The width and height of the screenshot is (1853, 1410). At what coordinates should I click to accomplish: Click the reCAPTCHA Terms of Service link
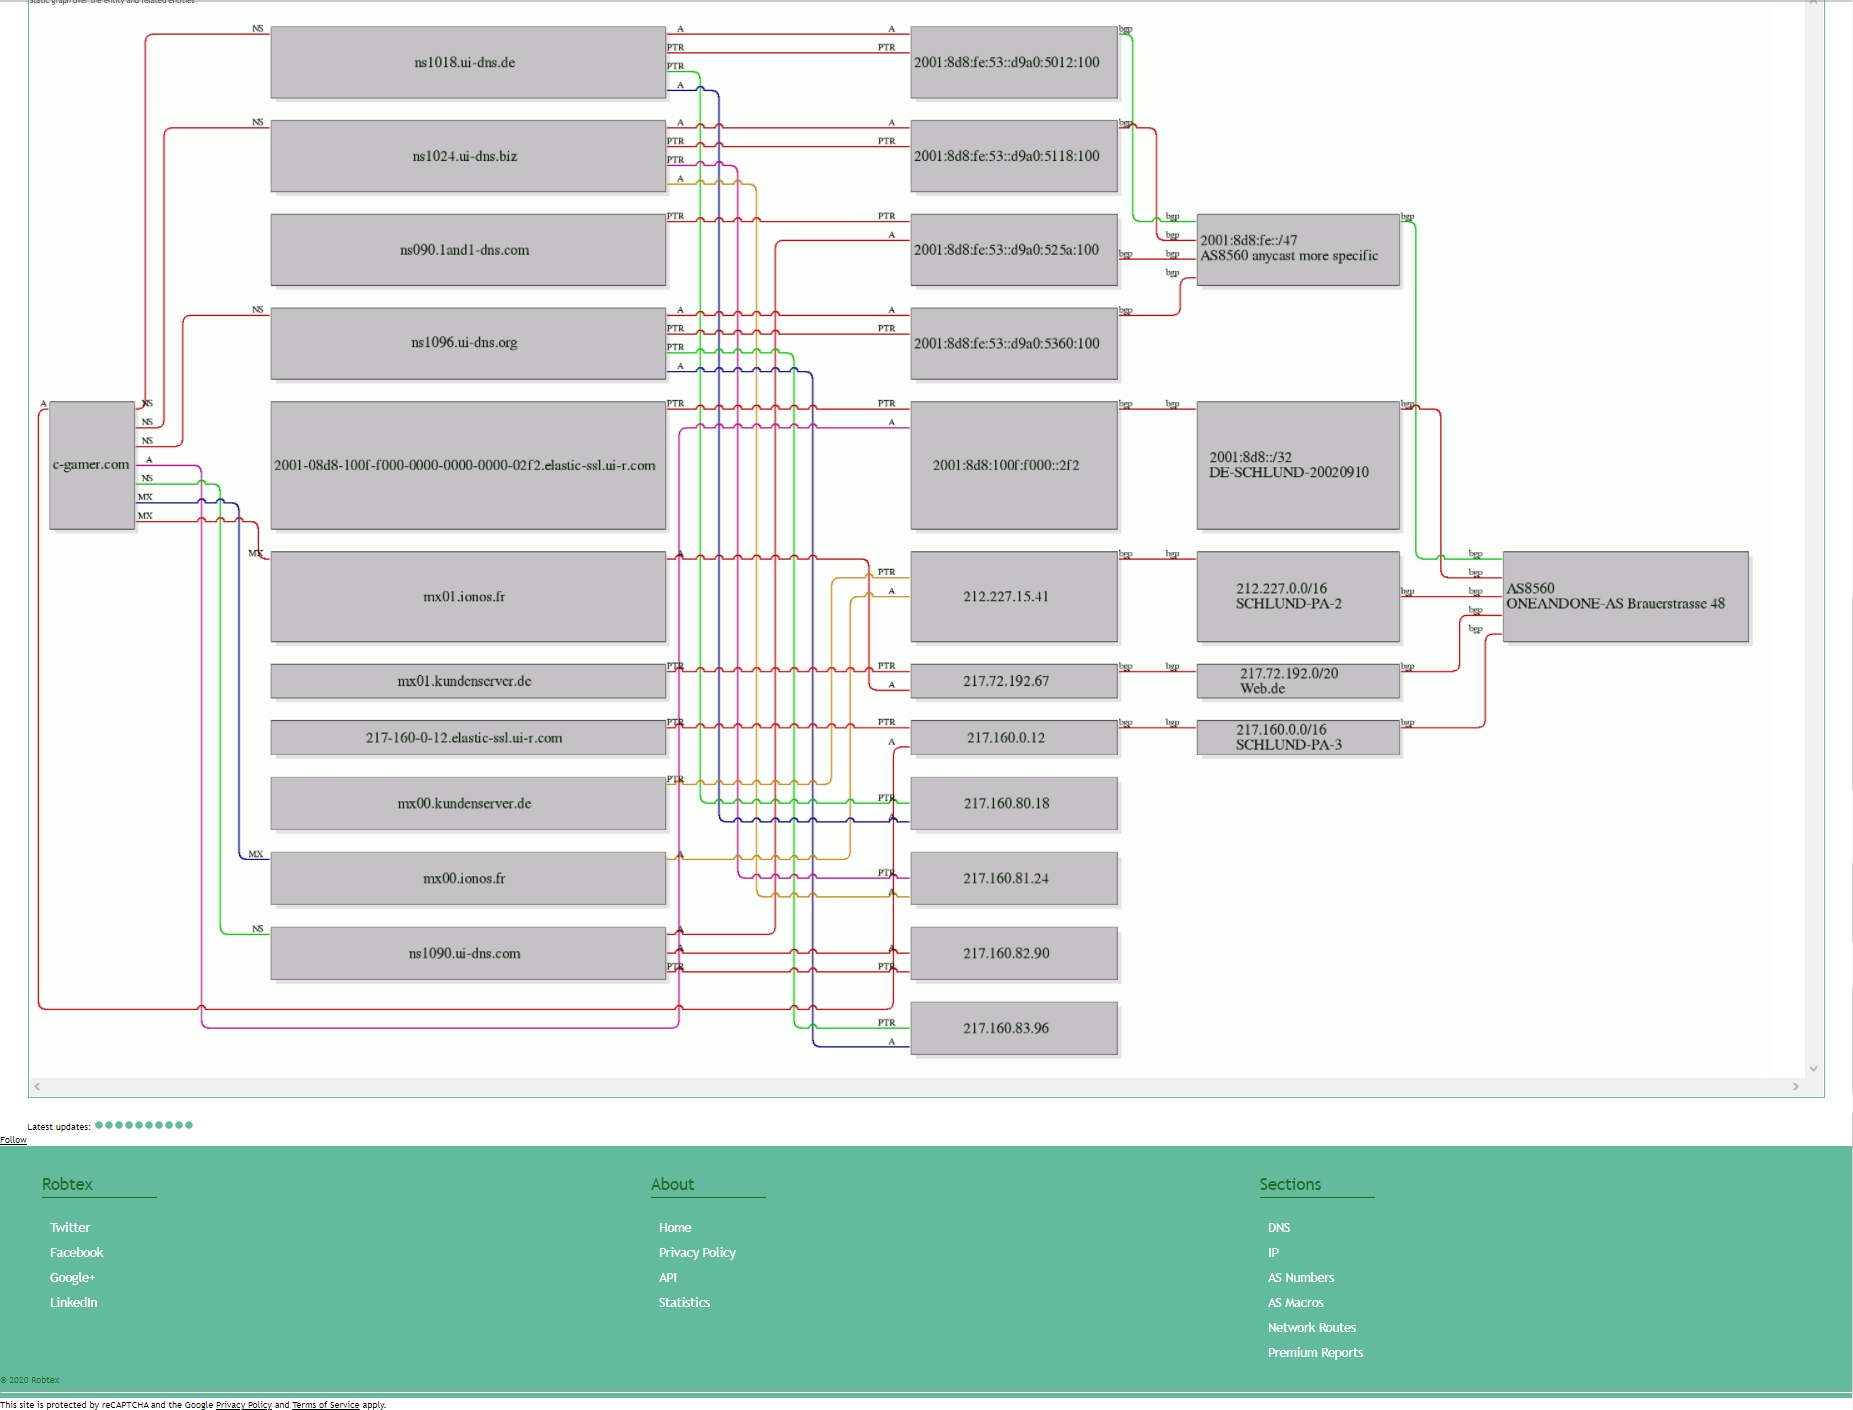(x=325, y=1405)
